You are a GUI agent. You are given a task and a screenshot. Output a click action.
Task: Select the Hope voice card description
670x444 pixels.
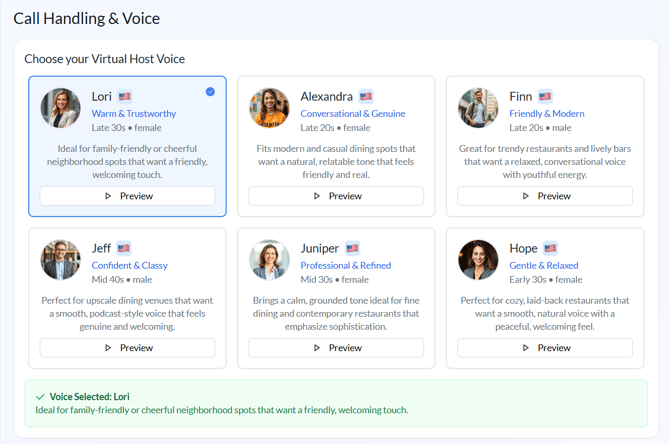click(x=545, y=313)
